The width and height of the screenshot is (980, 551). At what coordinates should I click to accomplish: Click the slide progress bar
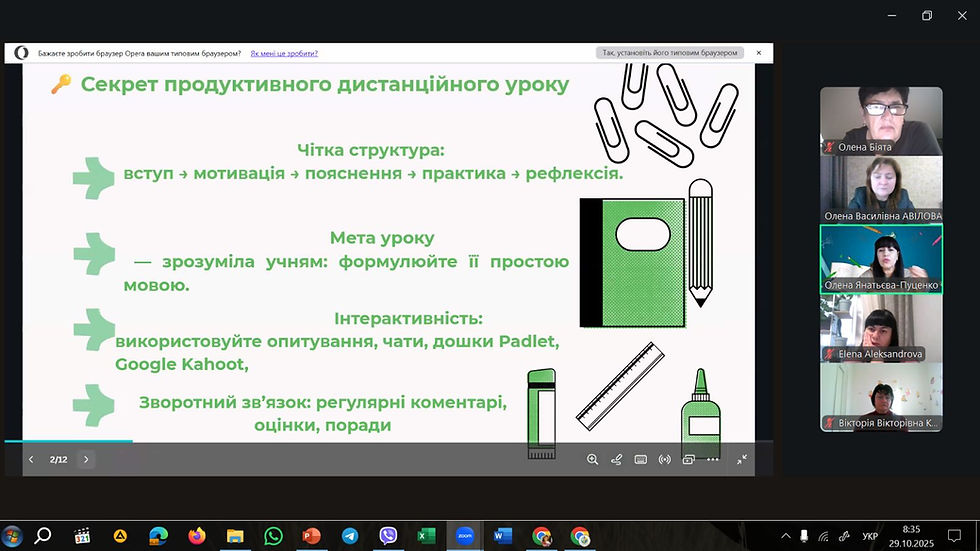389,441
